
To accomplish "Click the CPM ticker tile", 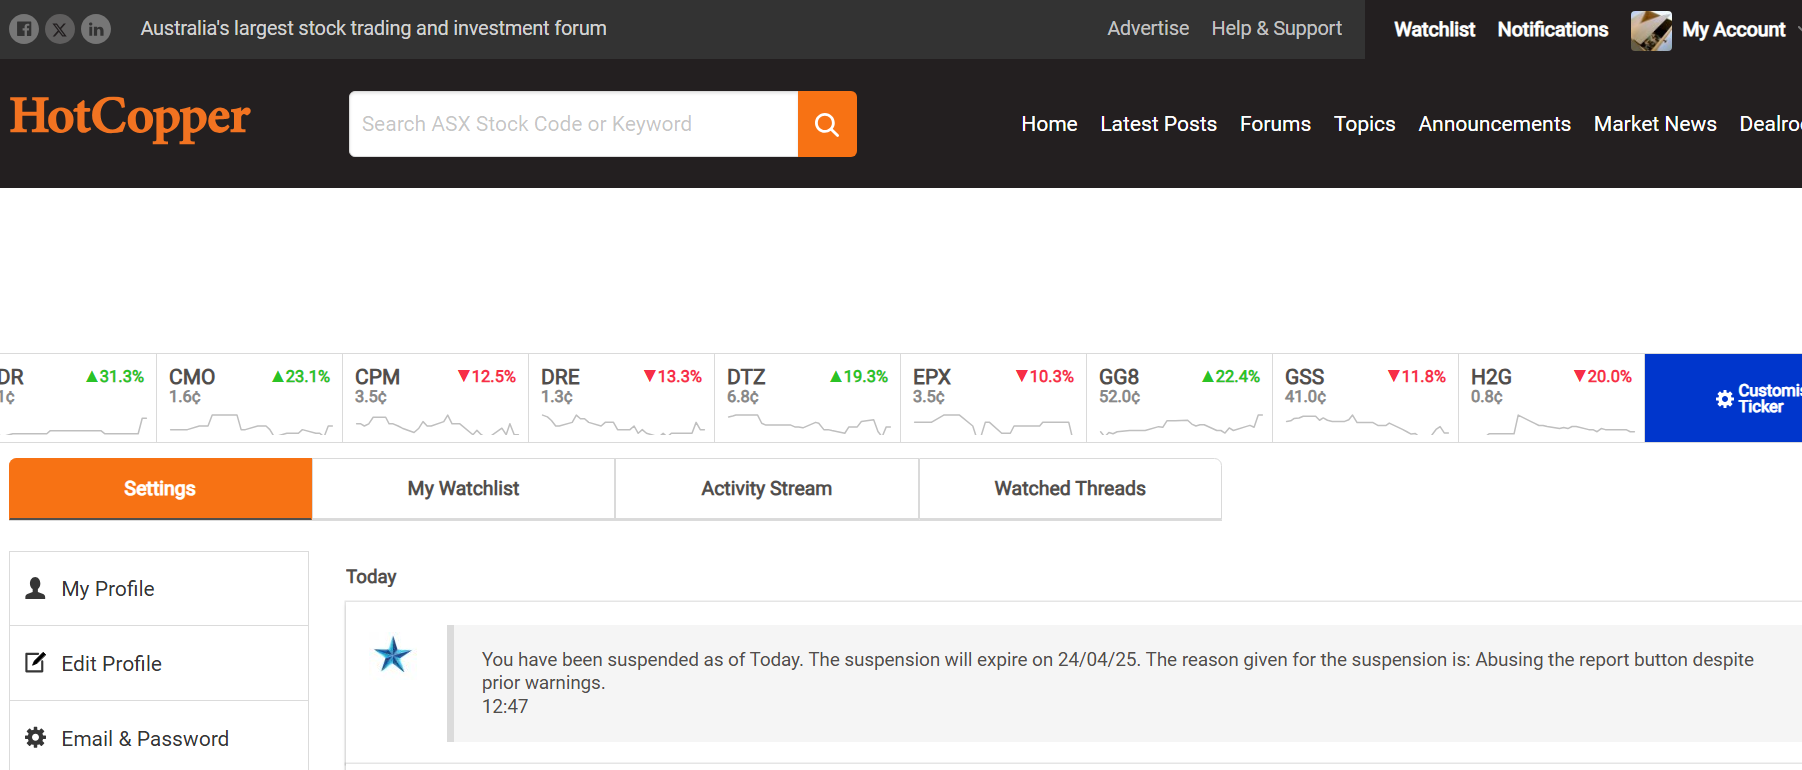I will [435, 398].
